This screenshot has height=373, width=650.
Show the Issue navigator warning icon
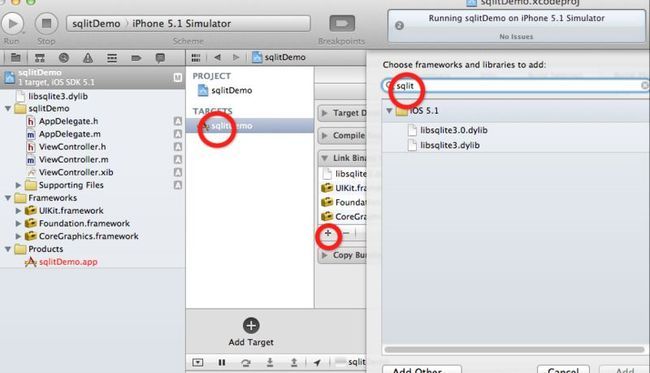87,58
